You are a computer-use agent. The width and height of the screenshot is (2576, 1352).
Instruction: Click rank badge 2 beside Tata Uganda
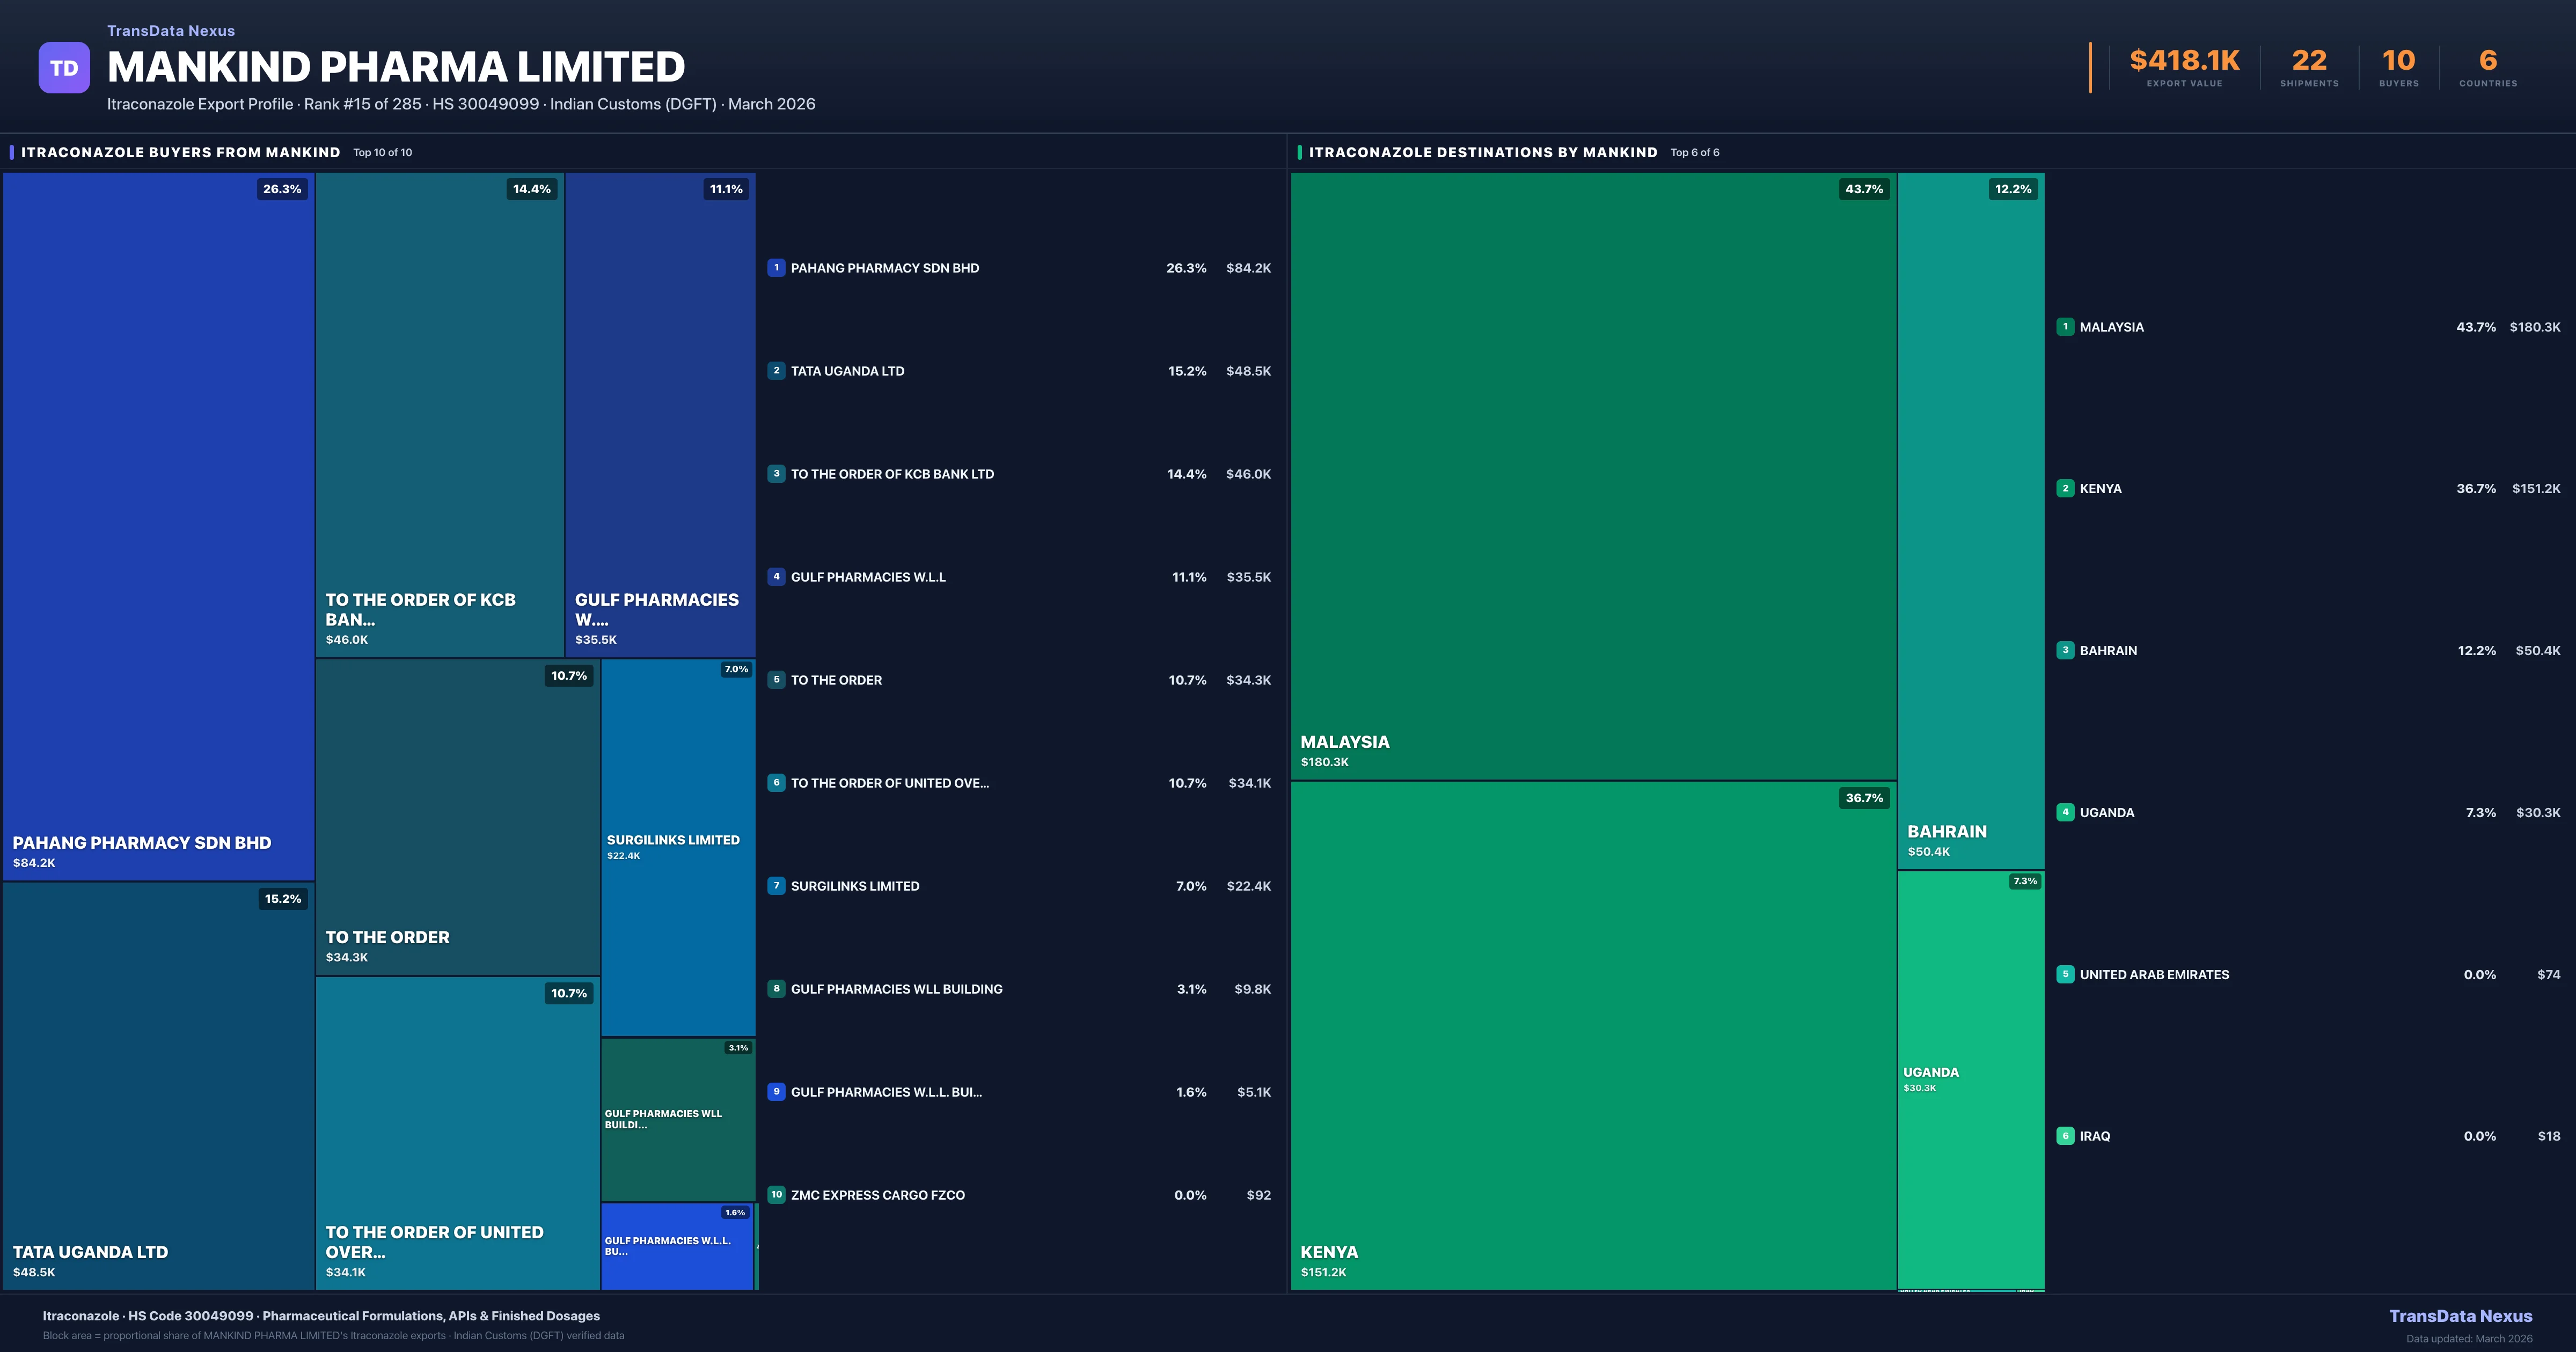click(x=776, y=370)
